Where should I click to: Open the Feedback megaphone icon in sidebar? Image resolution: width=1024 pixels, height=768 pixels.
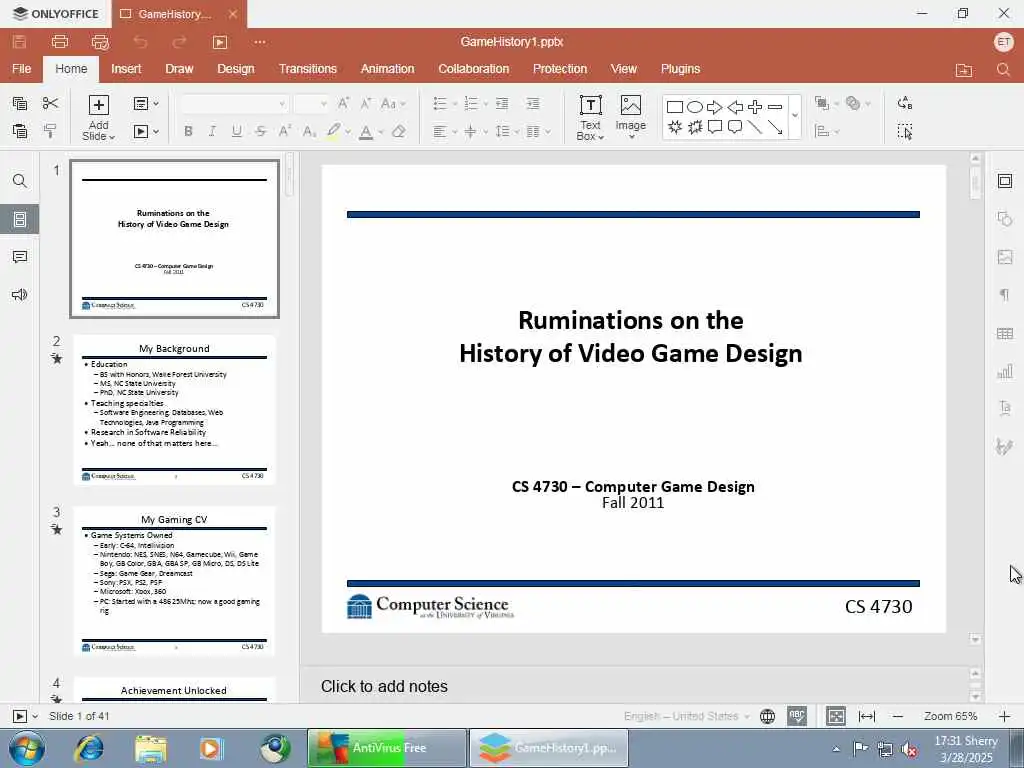(x=20, y=295)
